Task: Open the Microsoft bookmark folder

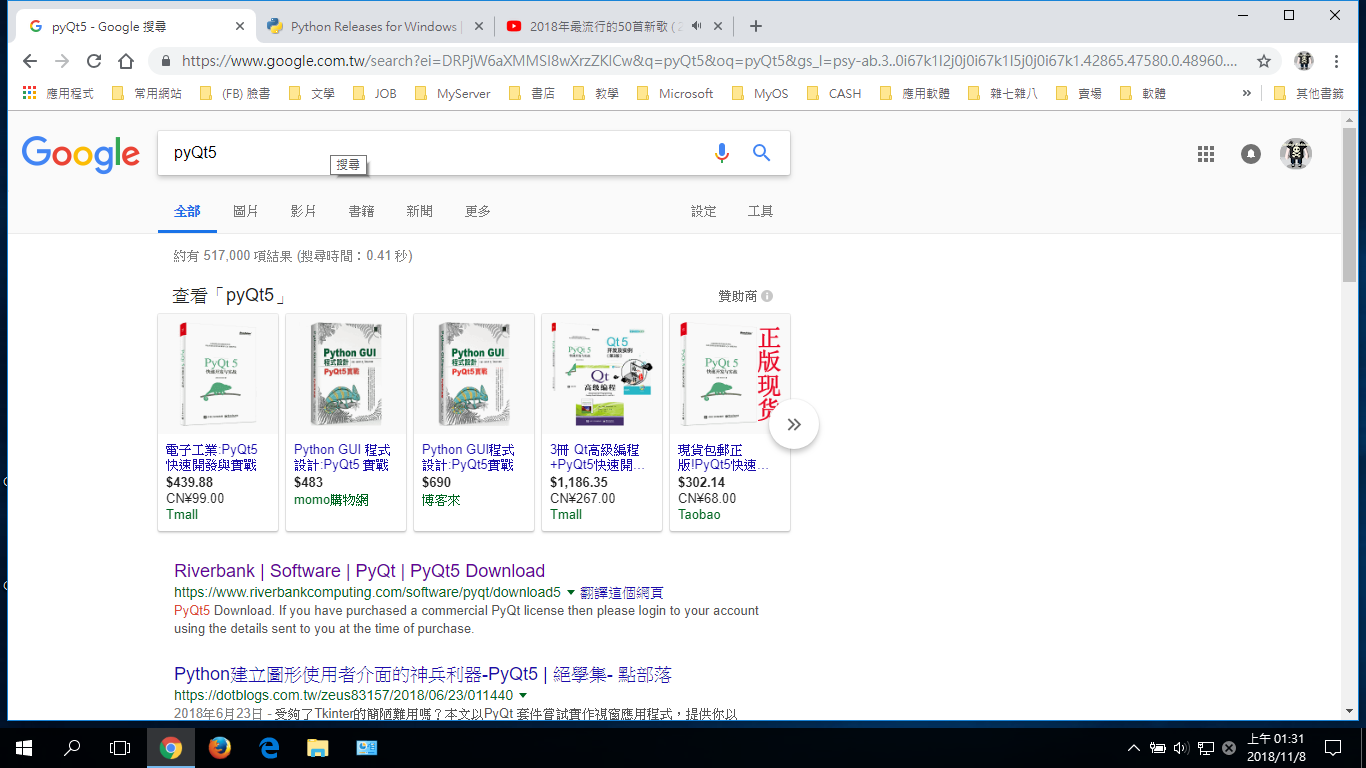Action: 675,93
